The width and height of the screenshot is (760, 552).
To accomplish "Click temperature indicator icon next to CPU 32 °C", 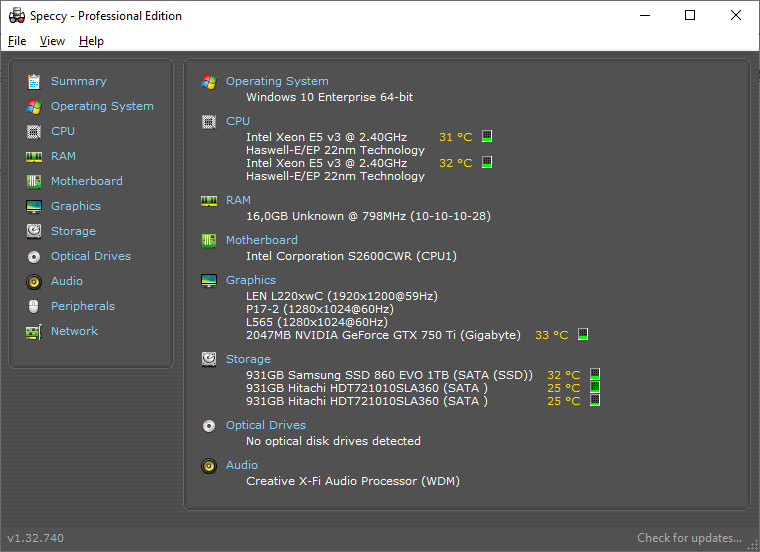I will 487,162.
